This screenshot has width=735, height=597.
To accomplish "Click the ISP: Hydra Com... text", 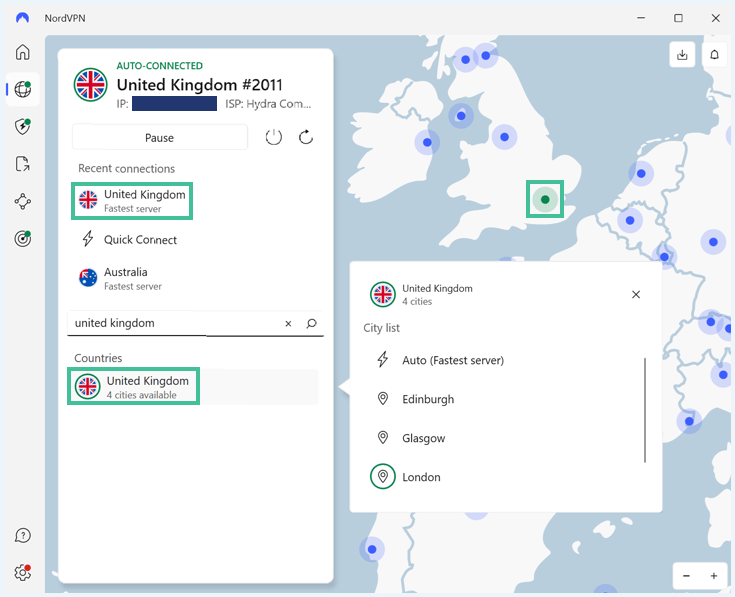I will click(268, 104).
